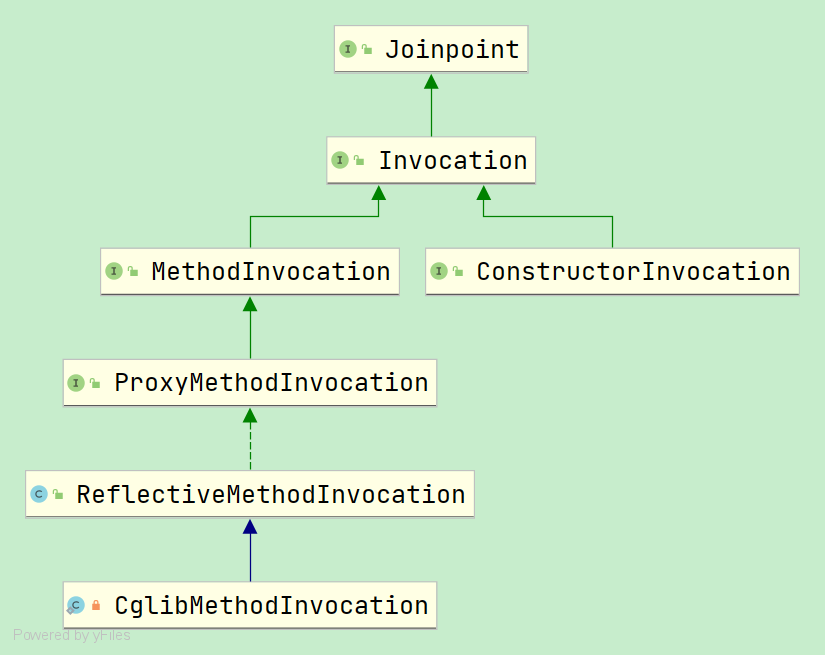Select the ProxyMethodInvocation node label

pyautogui.click(x=271, y=383)
